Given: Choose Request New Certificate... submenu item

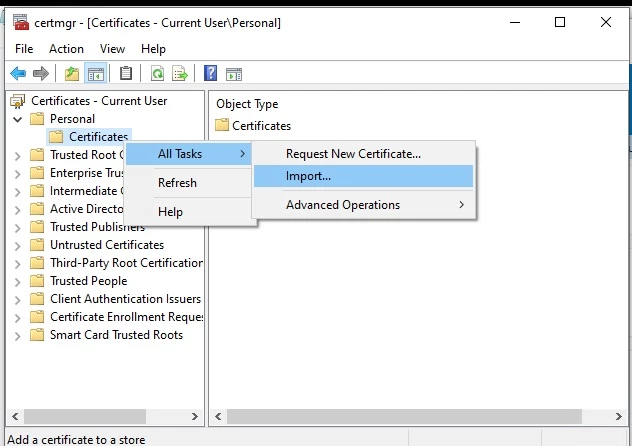Looking at the screenshot, I should tap(364, 154).
